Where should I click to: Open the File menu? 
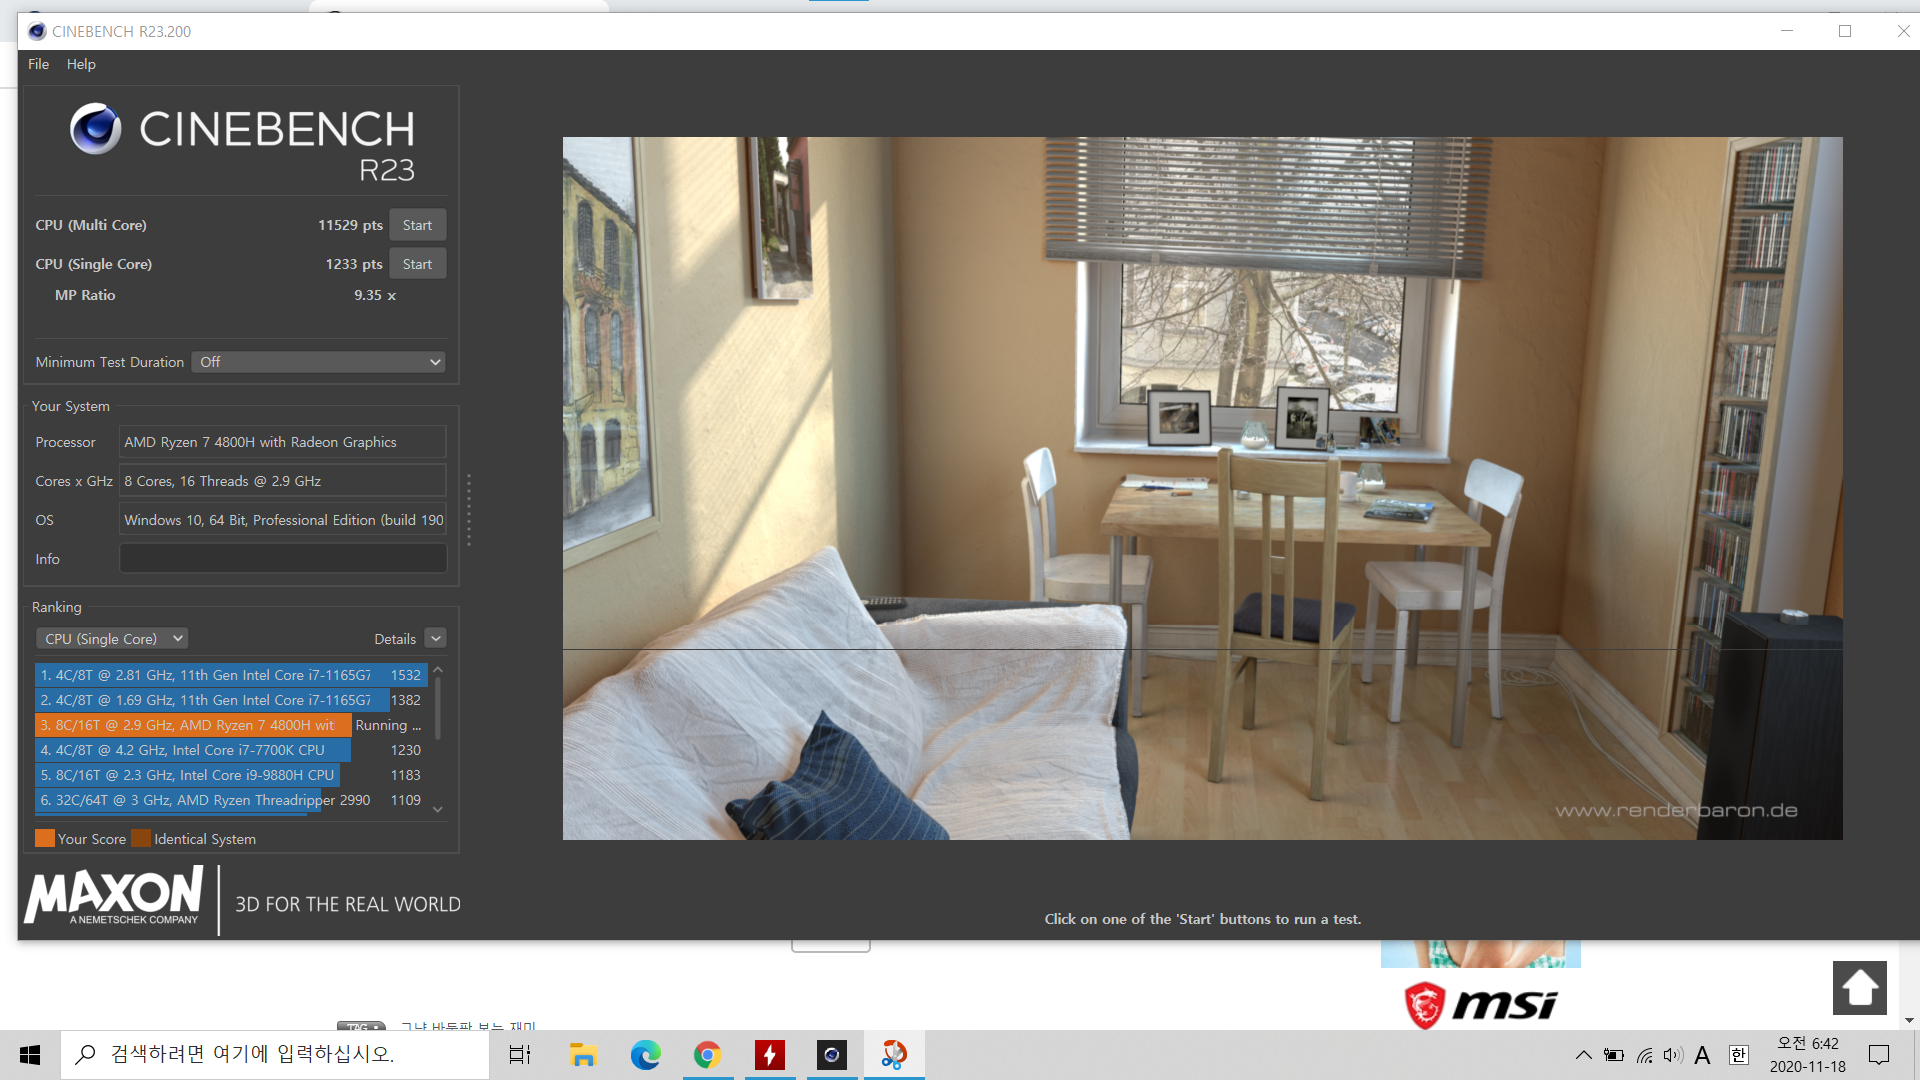pyautogui.click(x=38, y=64)
